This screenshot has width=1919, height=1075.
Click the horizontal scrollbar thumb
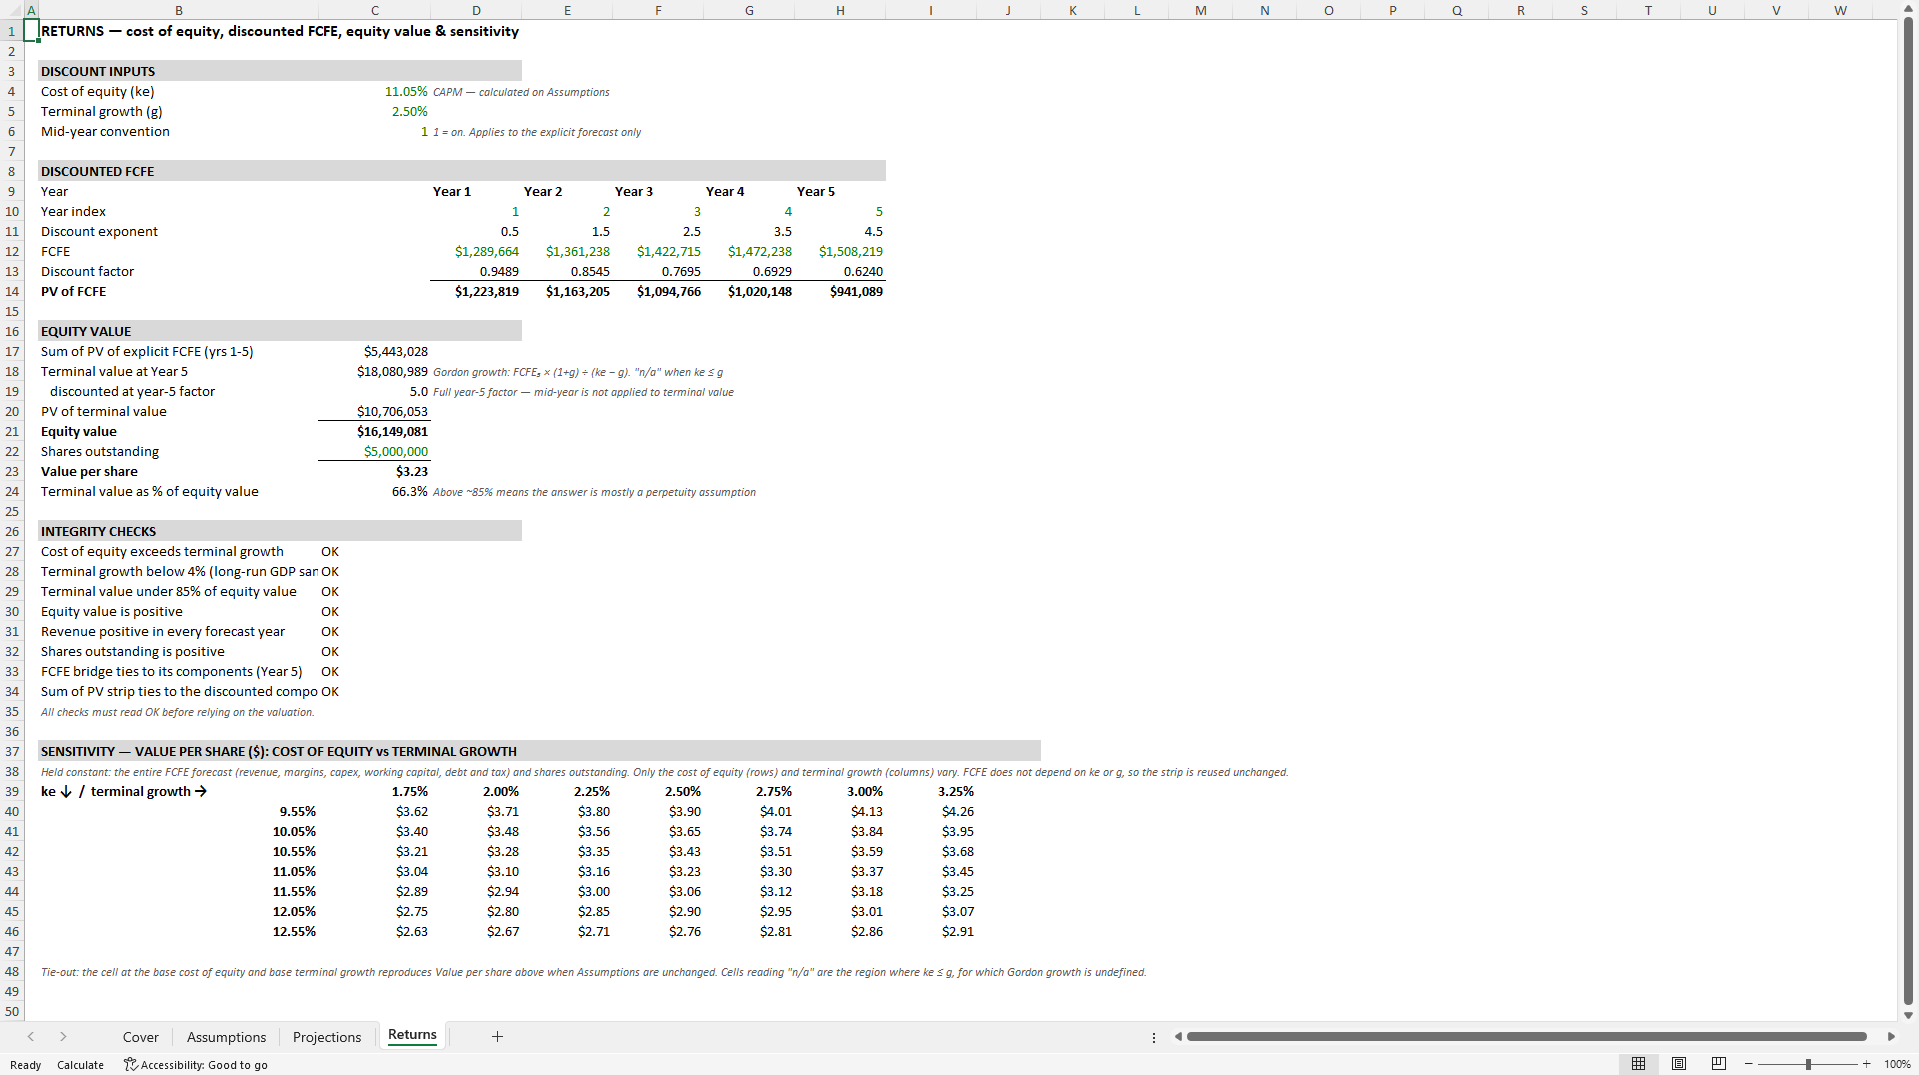(x=1526, y=1037)
